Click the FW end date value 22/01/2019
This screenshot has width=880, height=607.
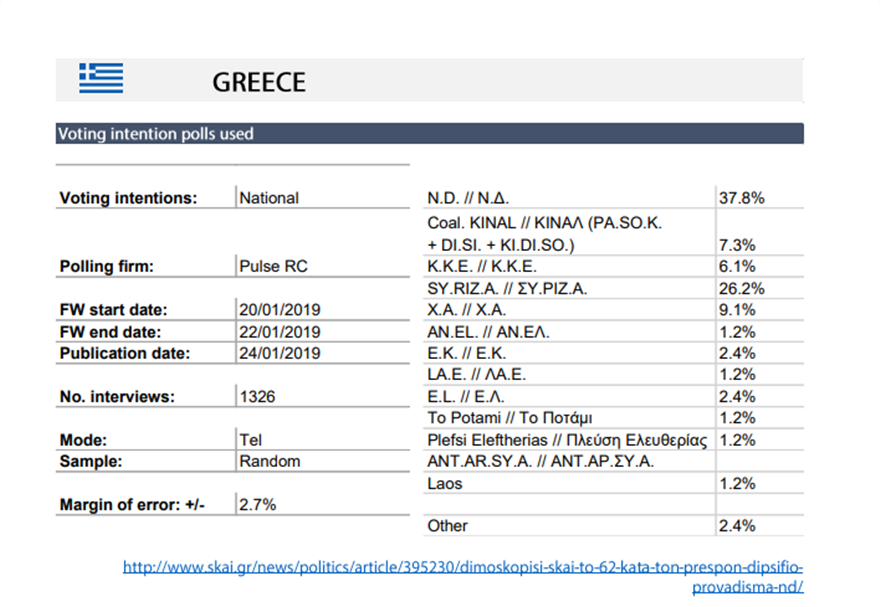279,332
